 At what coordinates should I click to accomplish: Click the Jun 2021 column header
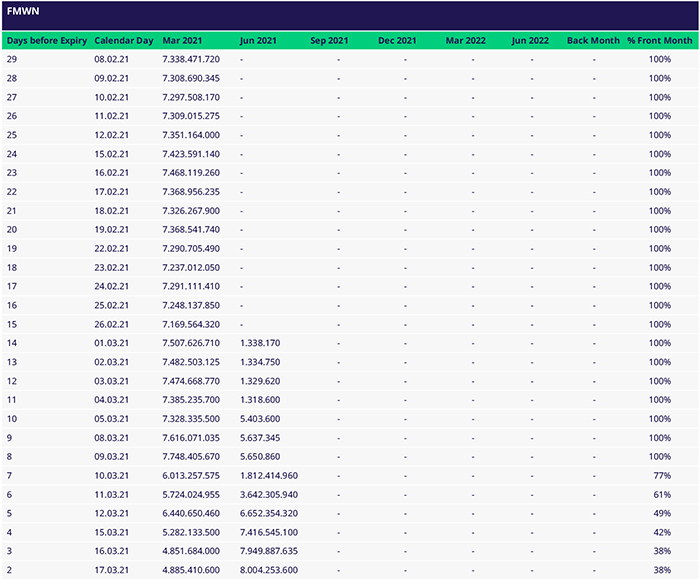[259, 41]
